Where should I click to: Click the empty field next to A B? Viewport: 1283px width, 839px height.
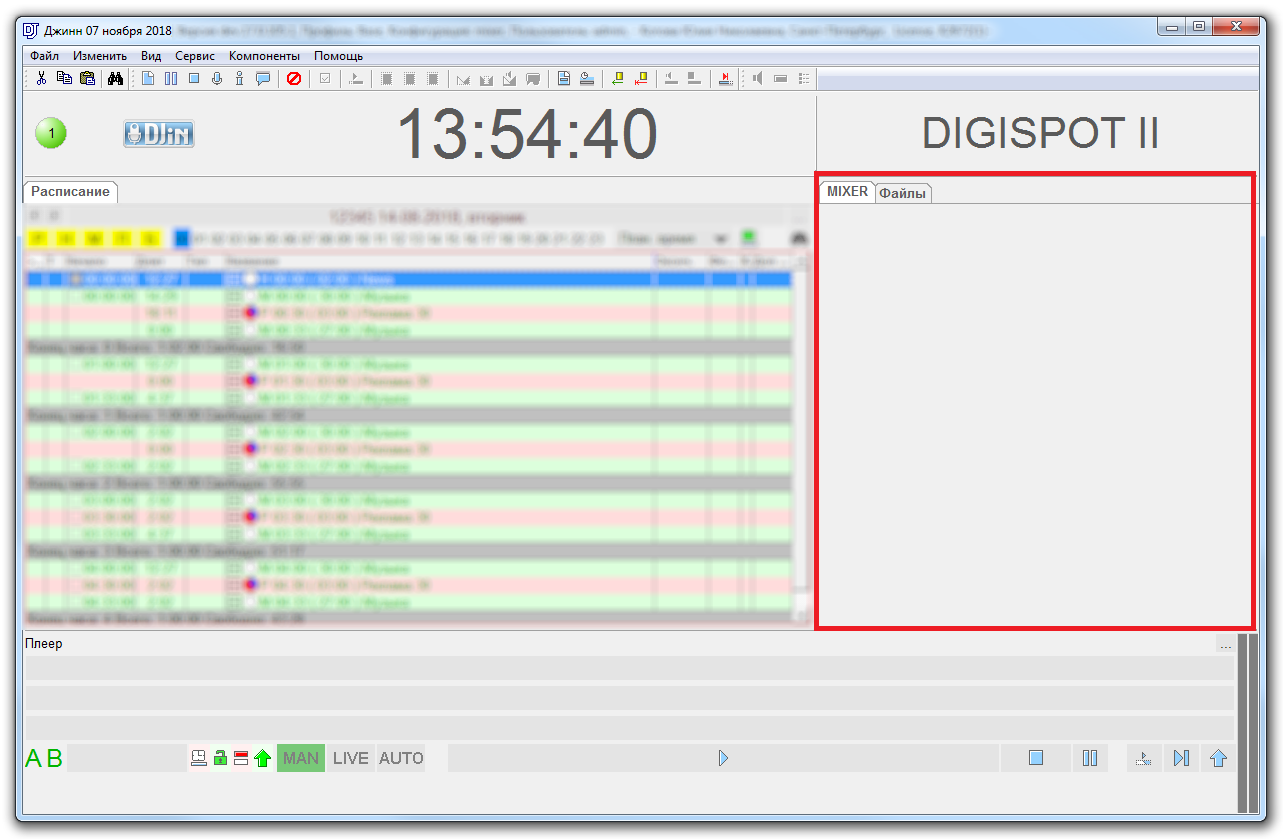126,758
